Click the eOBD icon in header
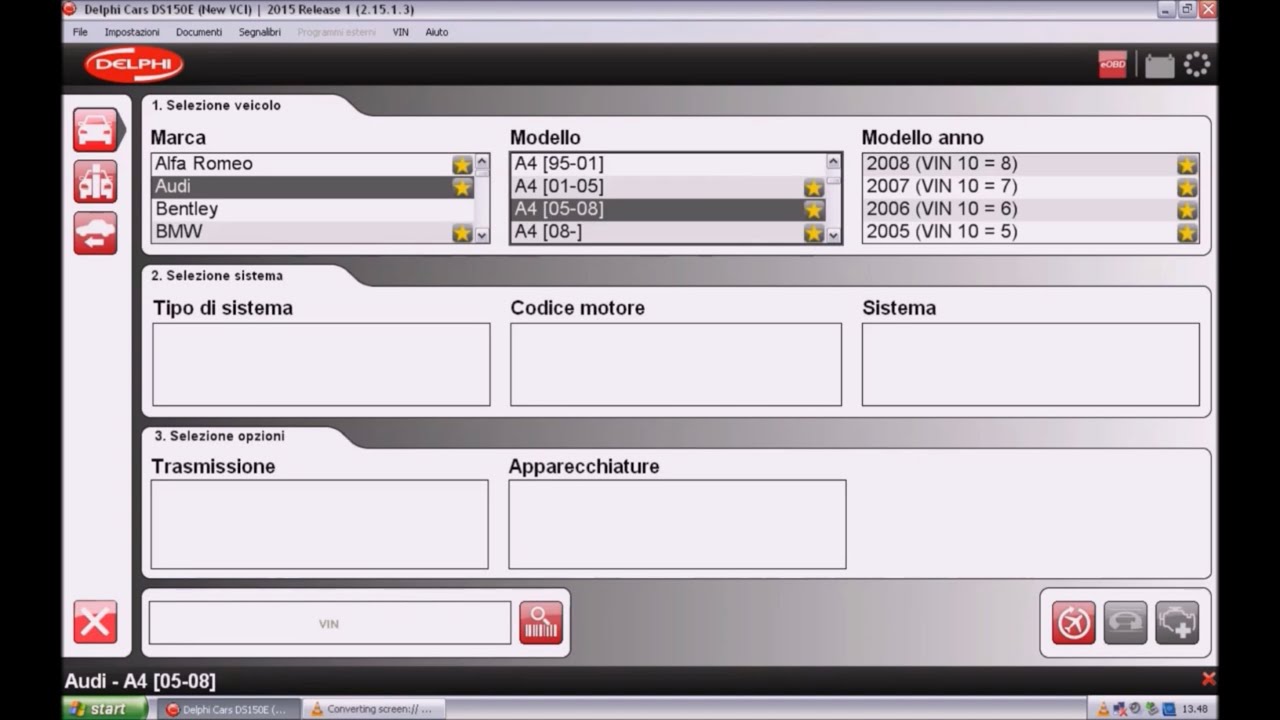 click(1112, 65)
